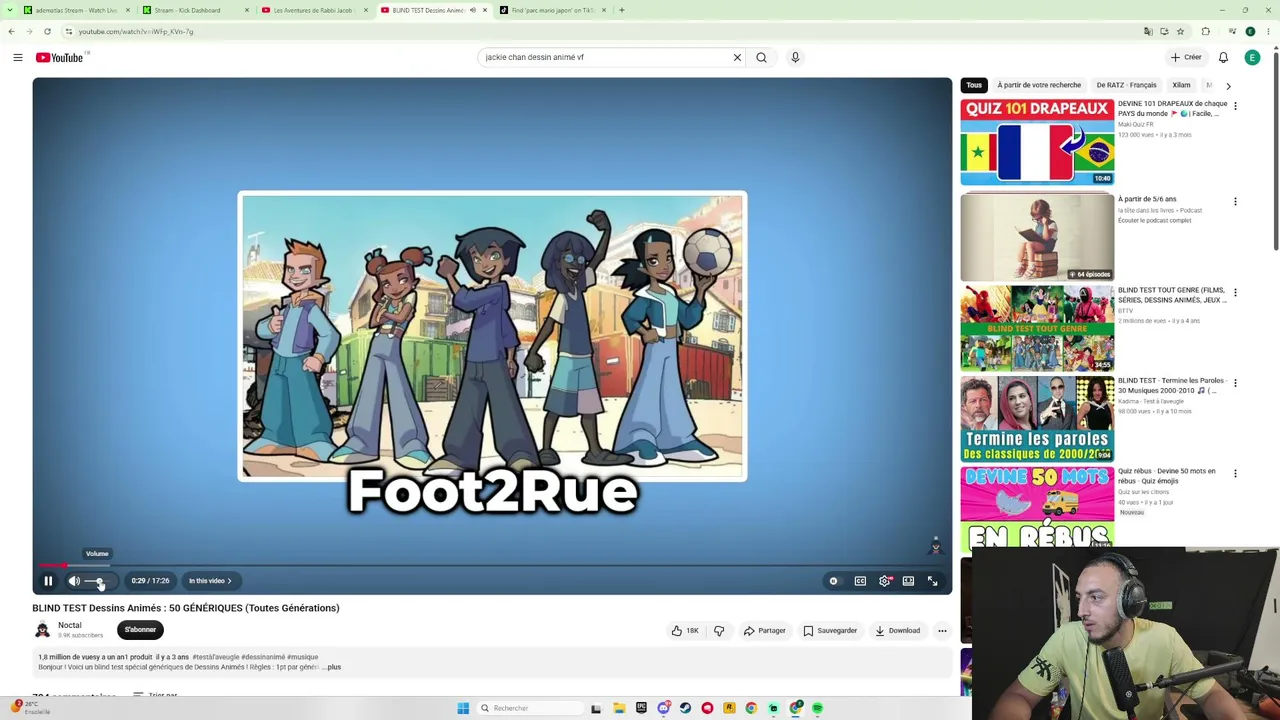Select the 'Tous' filter chip
This screenshot has width=1280, height=720.
(x=974, y=85)
